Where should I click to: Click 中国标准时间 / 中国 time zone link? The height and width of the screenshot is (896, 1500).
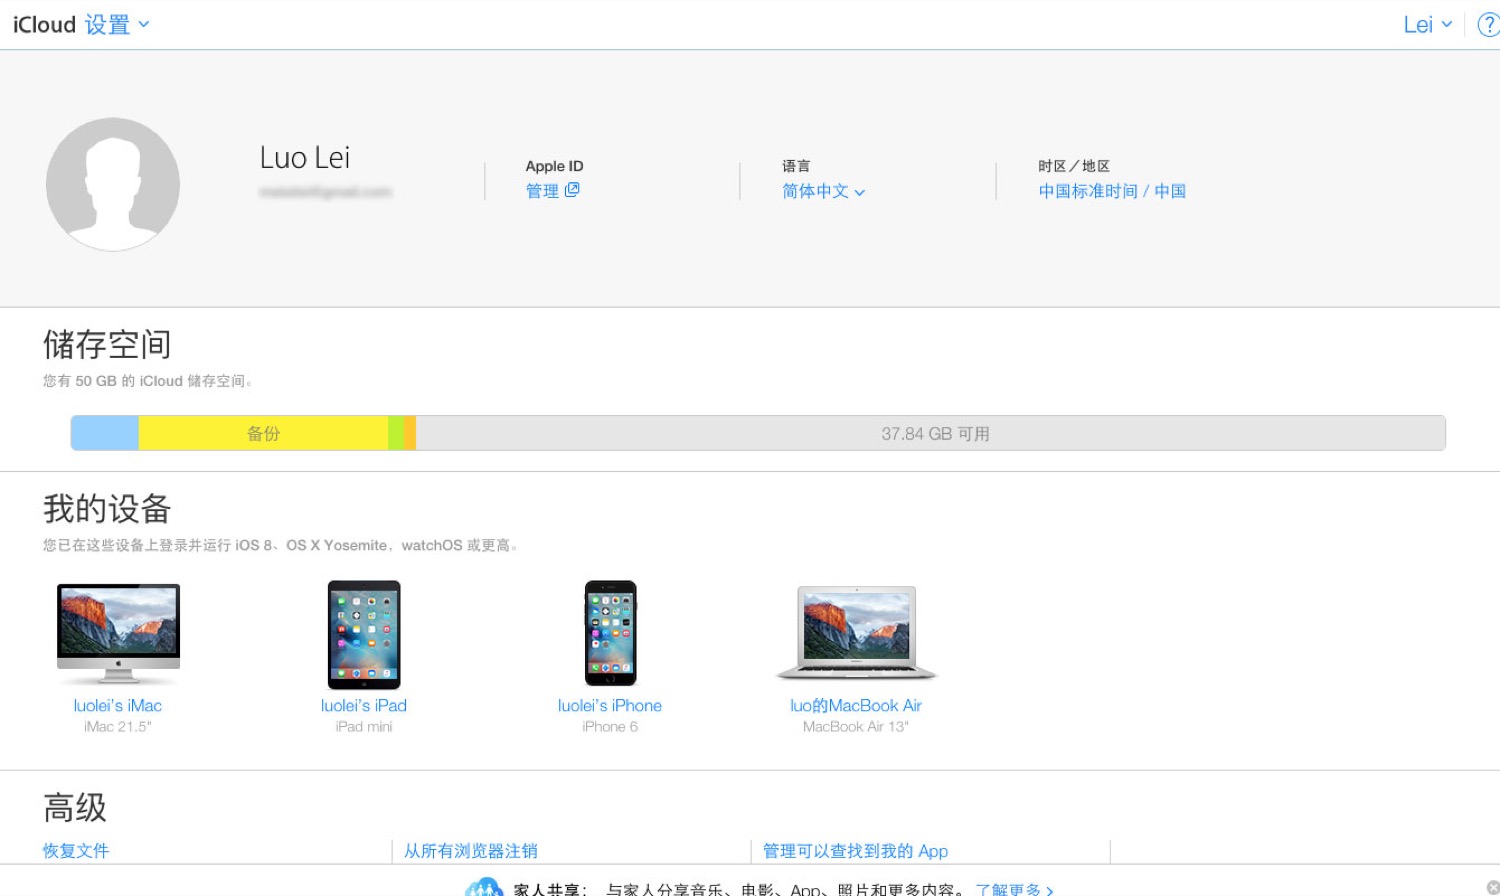pos(1111,191)
